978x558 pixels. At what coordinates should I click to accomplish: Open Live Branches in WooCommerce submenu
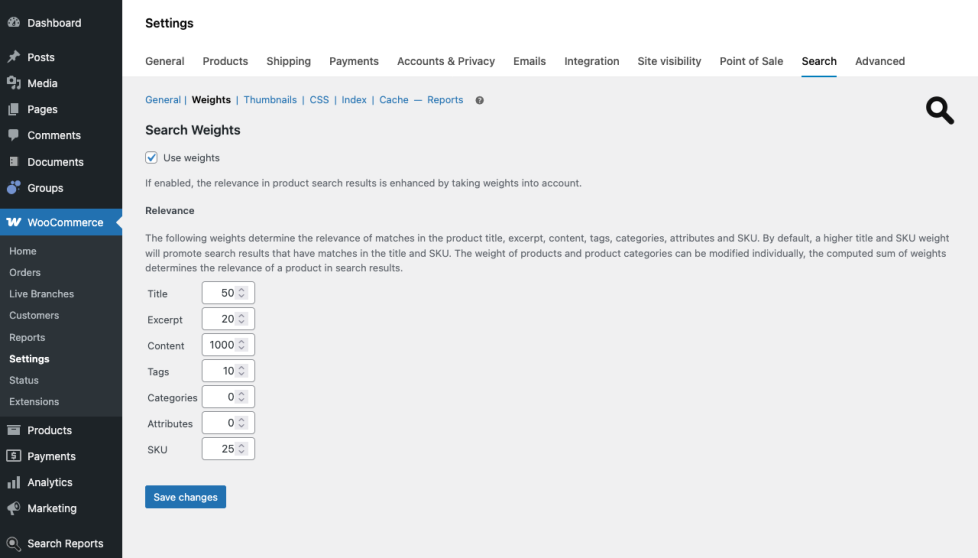[41, 294]
